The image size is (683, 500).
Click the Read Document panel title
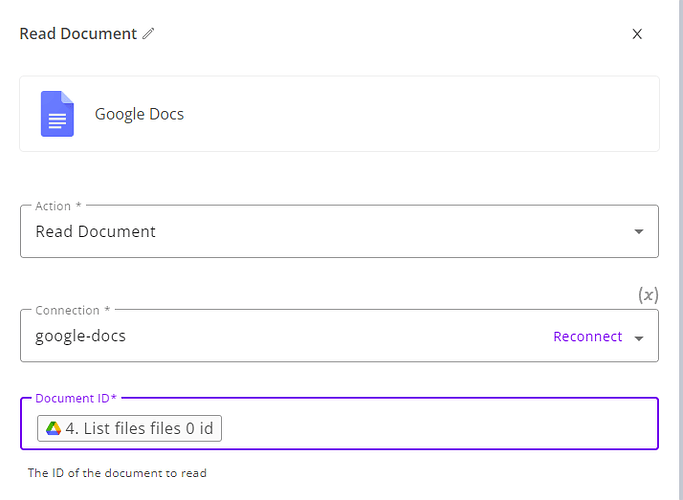pyautogui.click(x=78, y=34)
